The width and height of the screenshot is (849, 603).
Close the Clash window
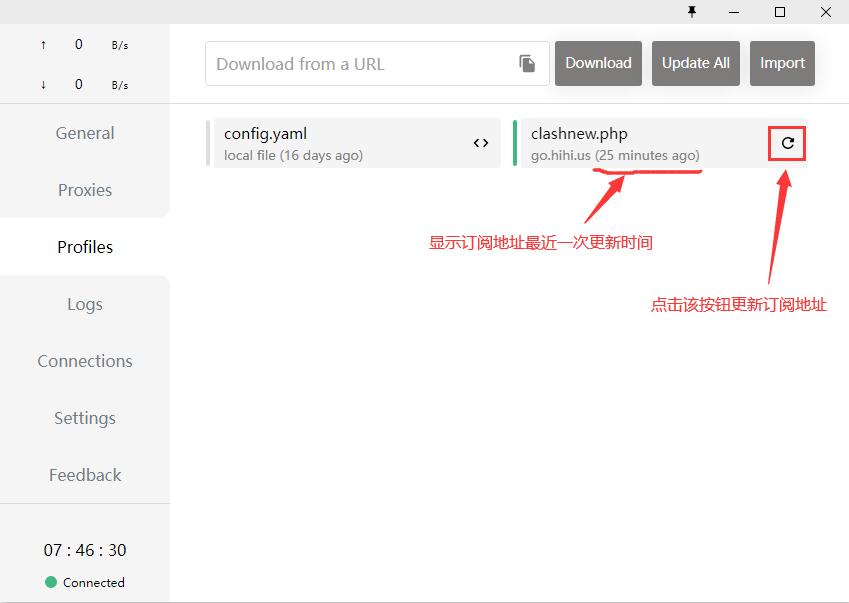[x=825, y=12]
